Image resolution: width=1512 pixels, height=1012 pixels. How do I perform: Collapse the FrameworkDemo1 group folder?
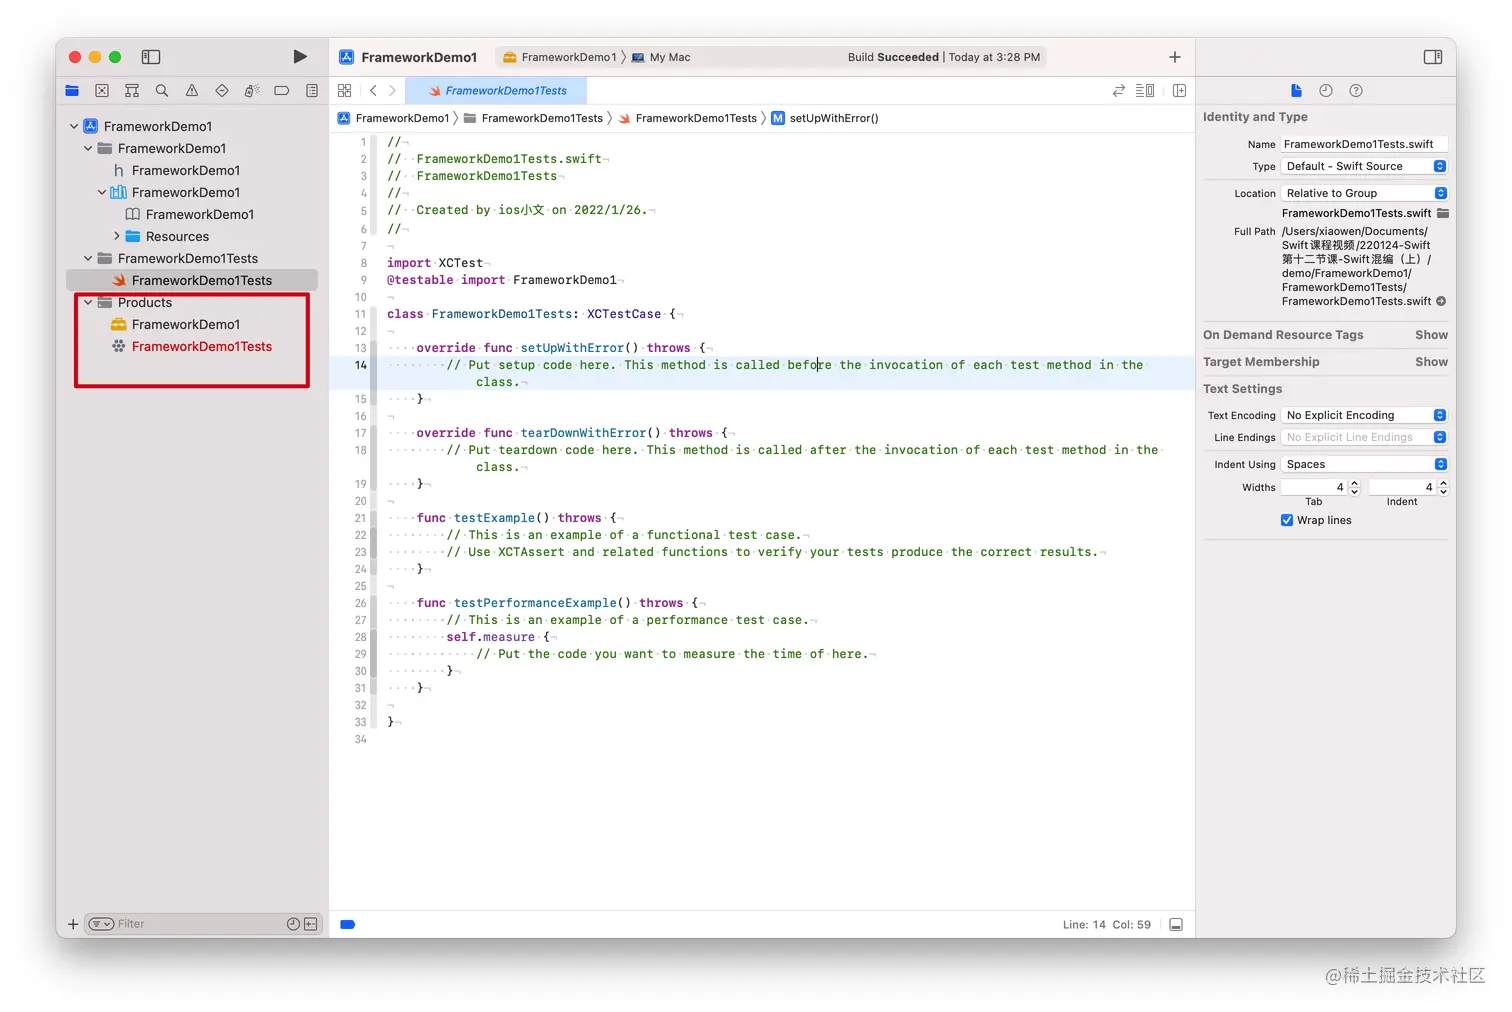pyautogui.click(x=88, y=148)
